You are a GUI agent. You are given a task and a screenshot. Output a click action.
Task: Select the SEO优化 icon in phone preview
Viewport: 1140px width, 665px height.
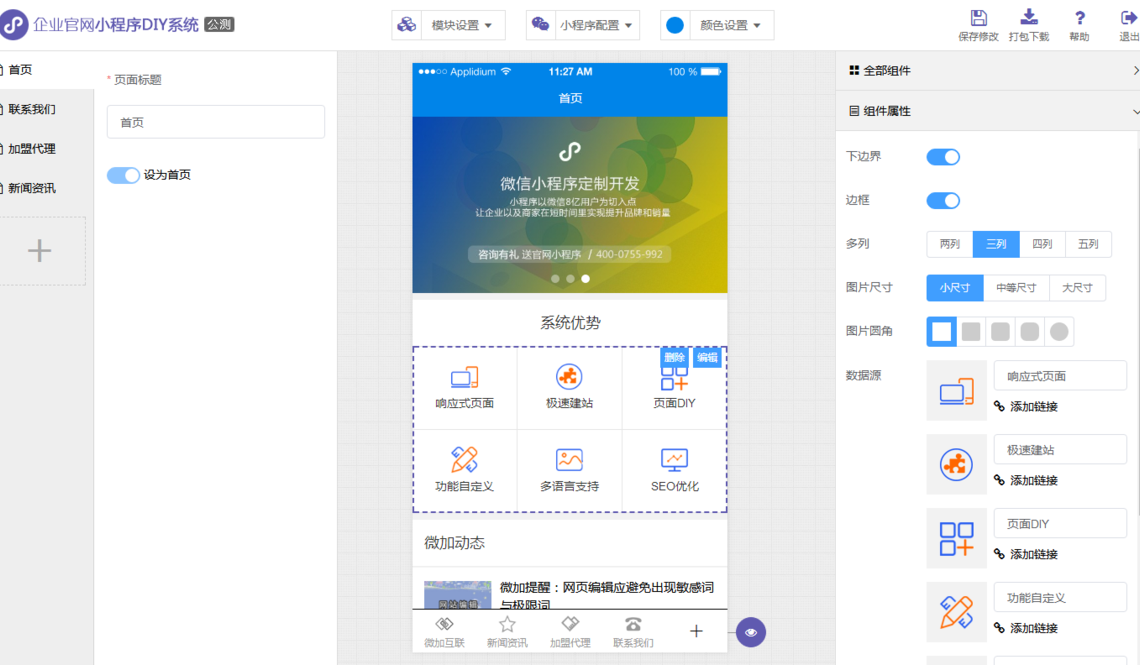click(674, 460)
